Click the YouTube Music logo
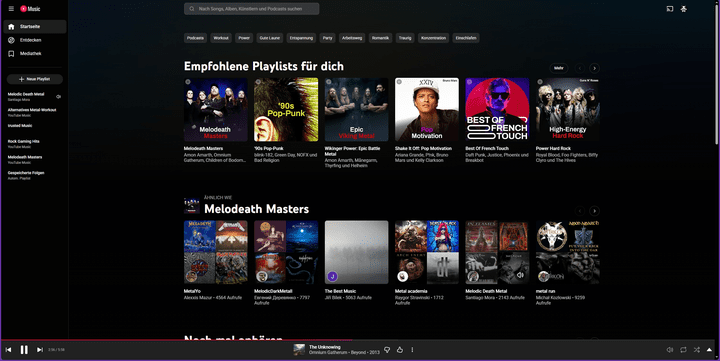Viewport: 720px width, 361px height. pyautogui.click(x=30, y=9)
